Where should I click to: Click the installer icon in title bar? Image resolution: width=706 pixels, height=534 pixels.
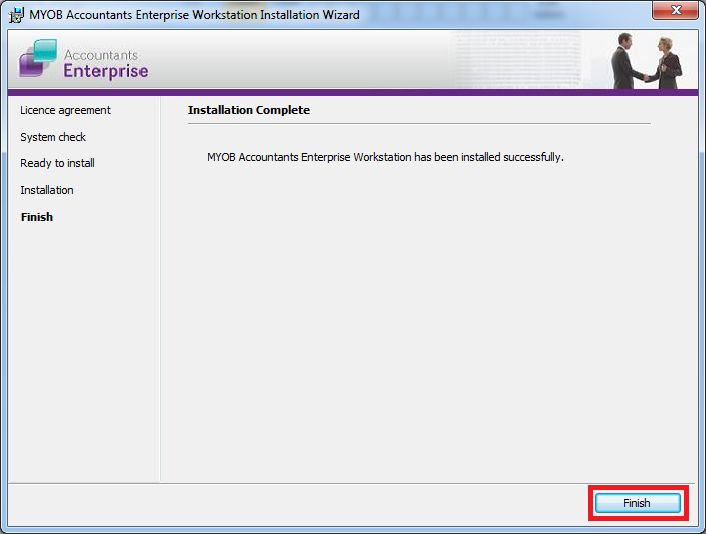tap(16, 14)
